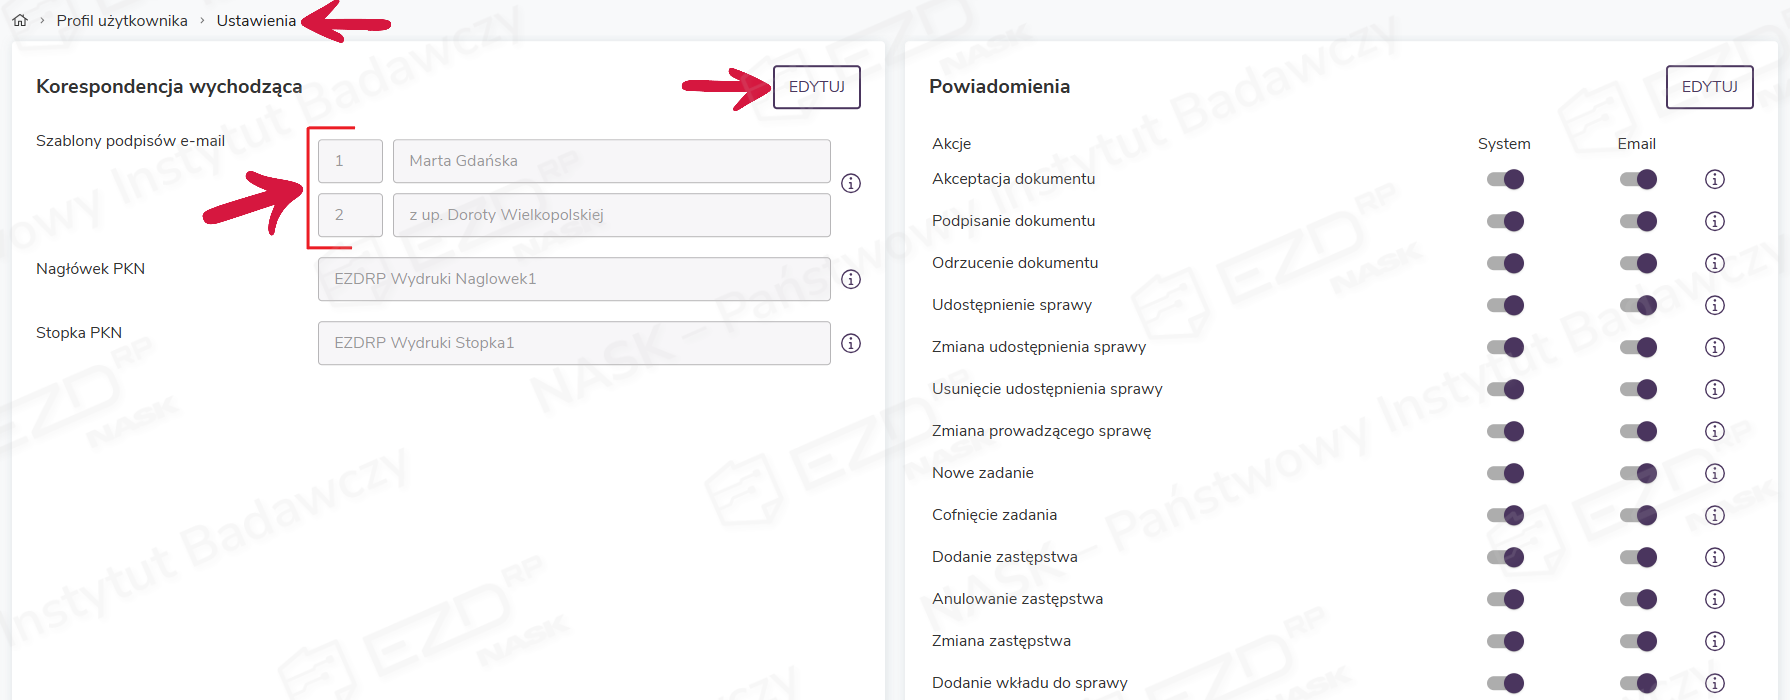Toggle System switch for Cofnięcie zadania
Image resolution: width=1790 pixels, height=700 pixels.
tap(1505, 515)
